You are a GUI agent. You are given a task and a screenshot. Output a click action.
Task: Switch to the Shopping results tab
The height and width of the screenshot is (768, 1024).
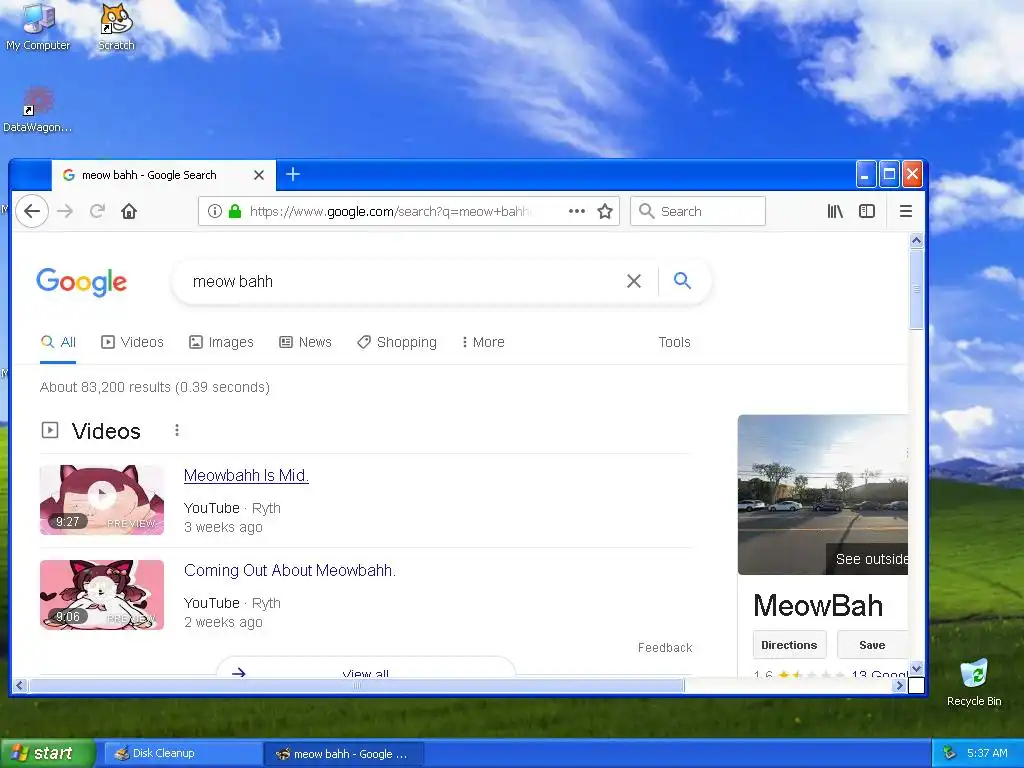(397, 342)
